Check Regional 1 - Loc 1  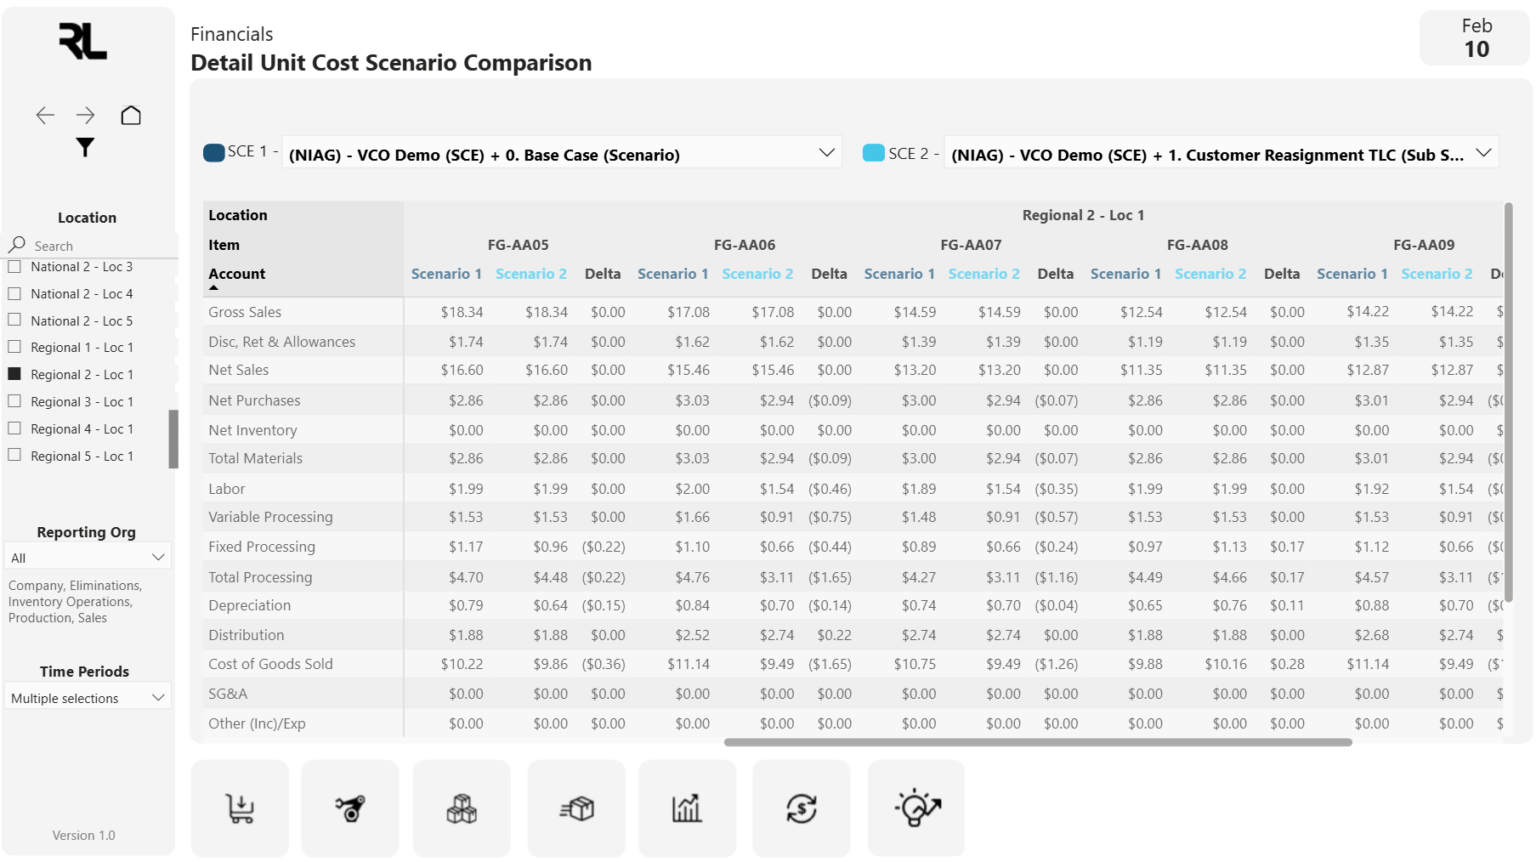(x=15, y=347)
